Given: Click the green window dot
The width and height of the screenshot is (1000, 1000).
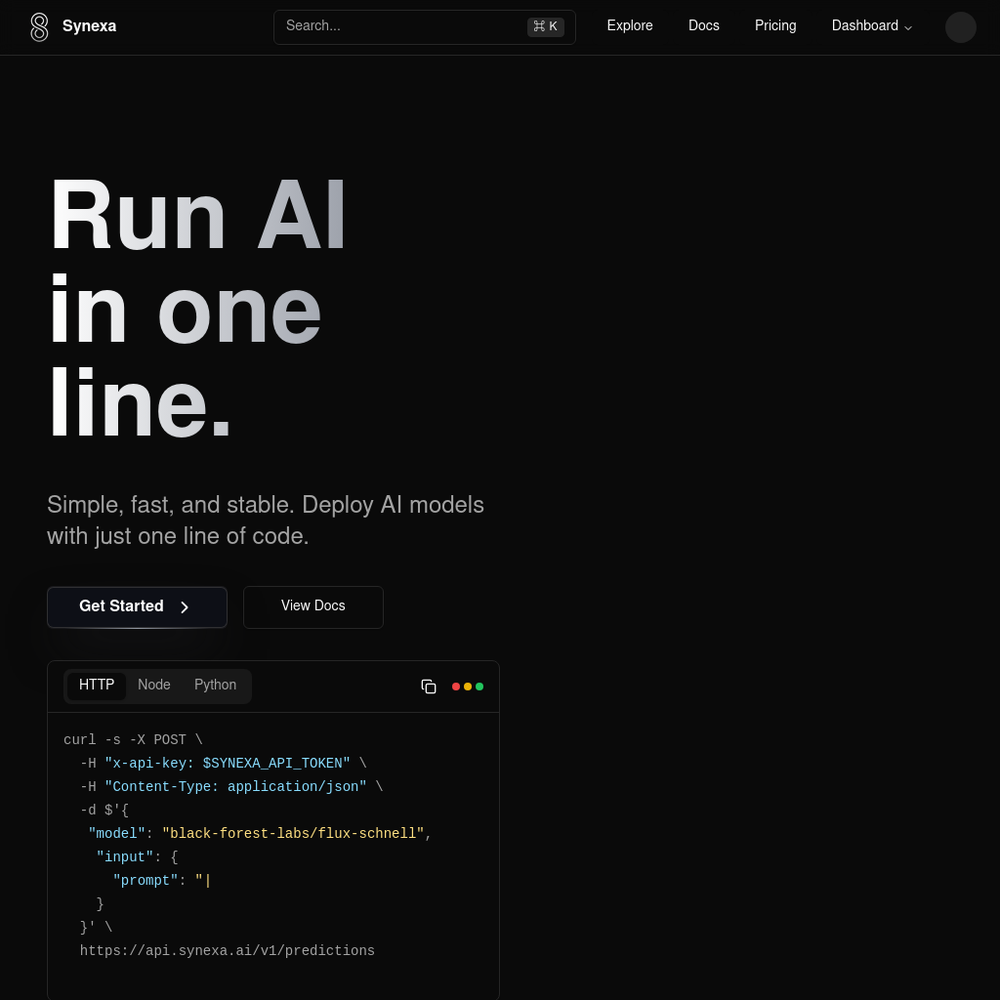Looking at the screenshot, I should [x=480, y=686].
